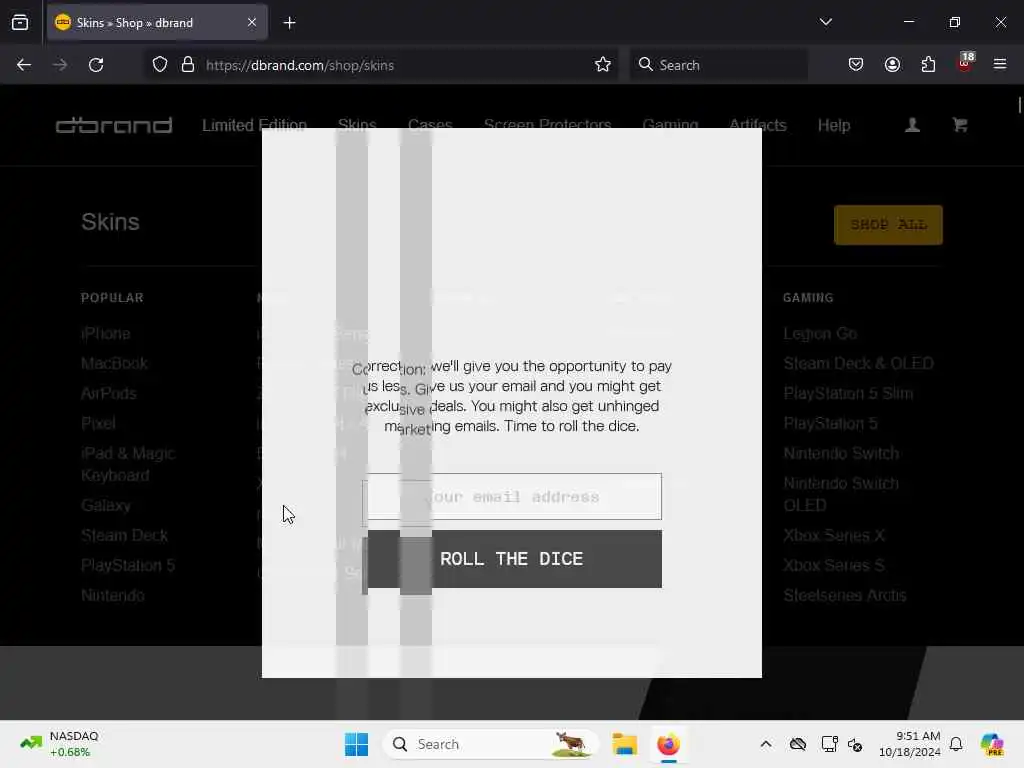Click the email address field
1024x768 pixels.
tap(512, 496)
